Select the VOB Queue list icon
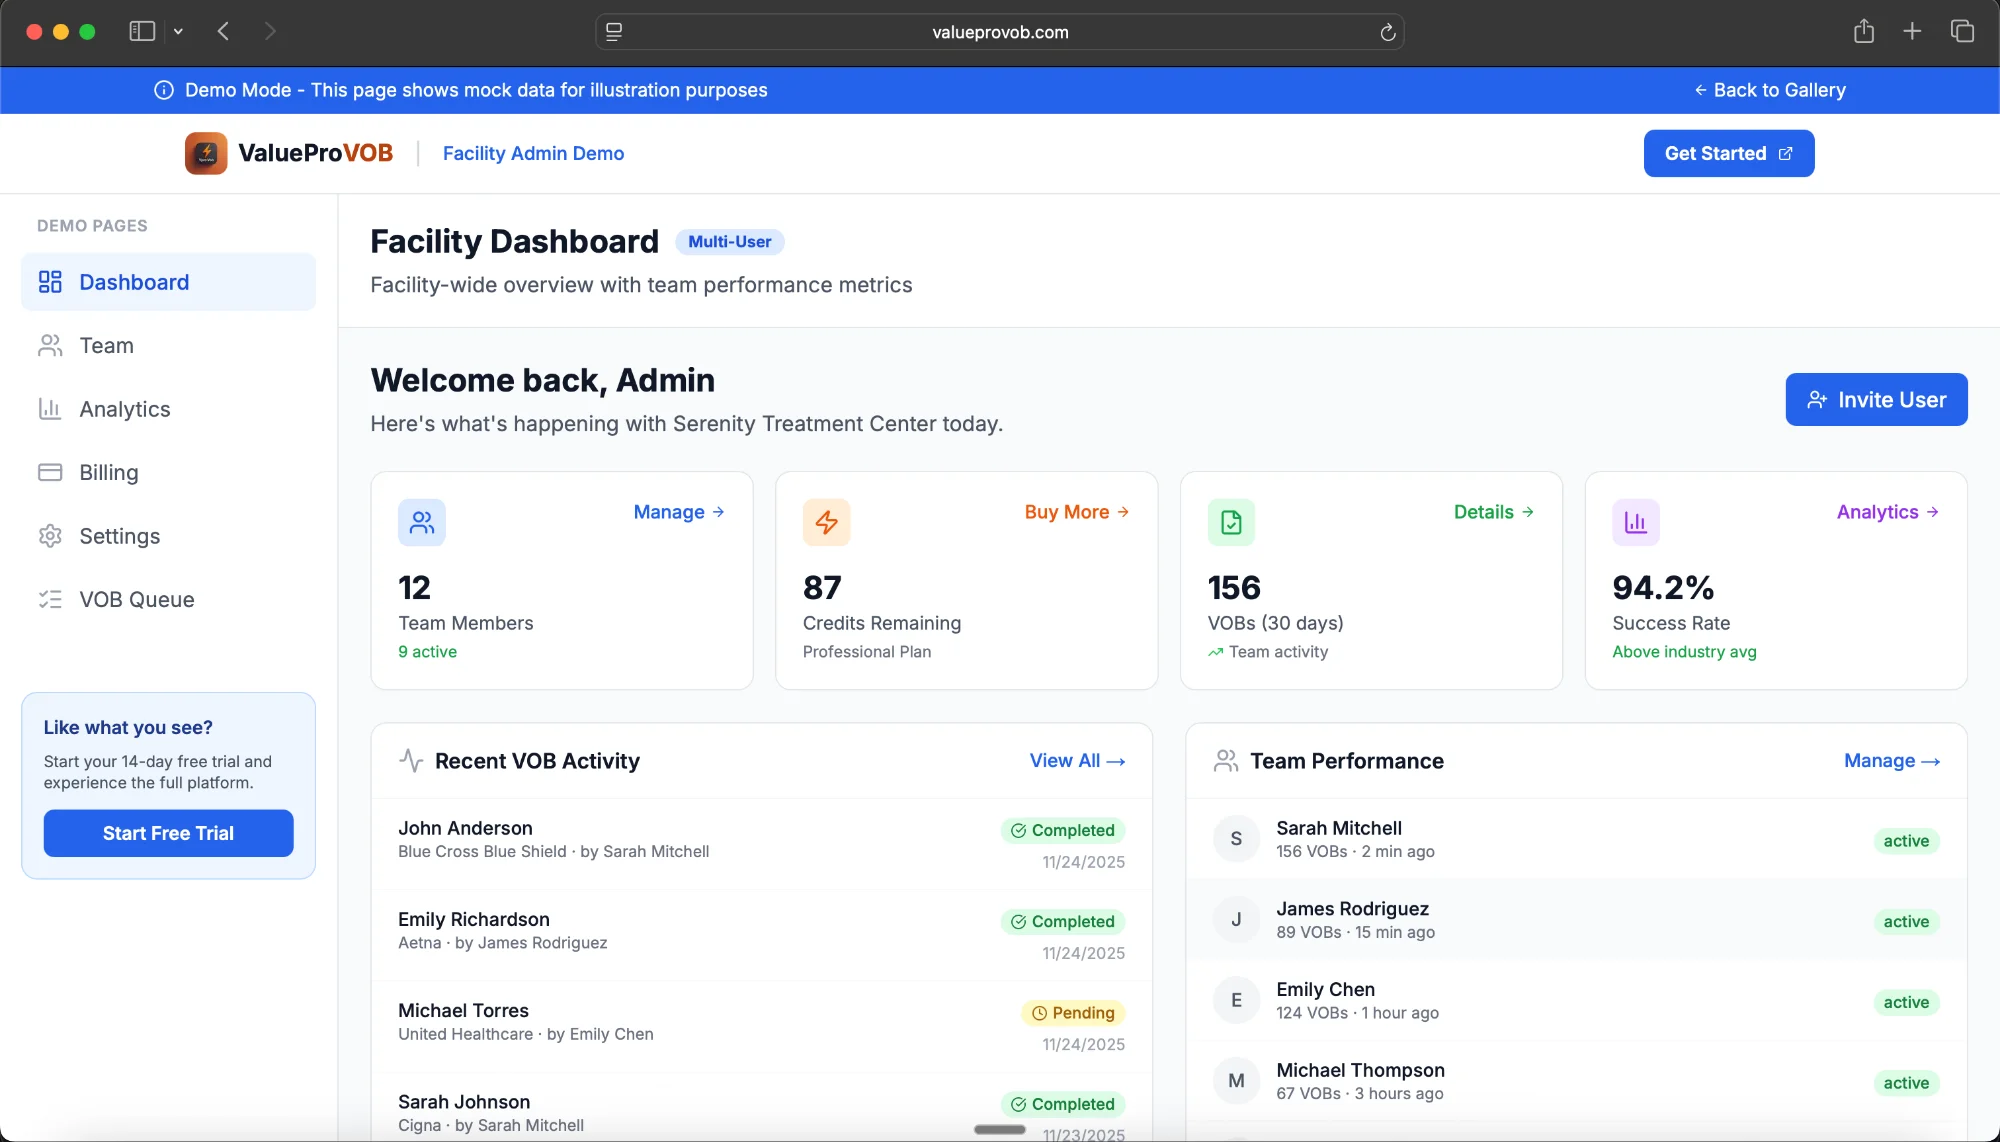 [x=50, y=599]
